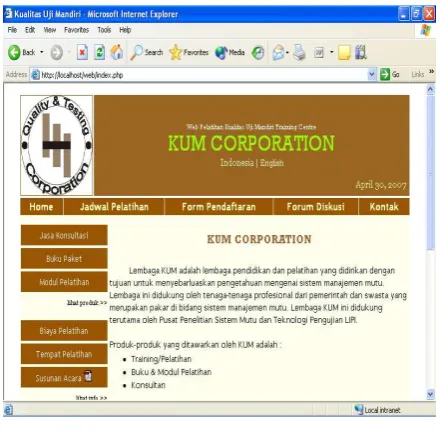Click the Local intranet zone icon
The width and height of the screenshot is (441, 430).
pos(359,410)
